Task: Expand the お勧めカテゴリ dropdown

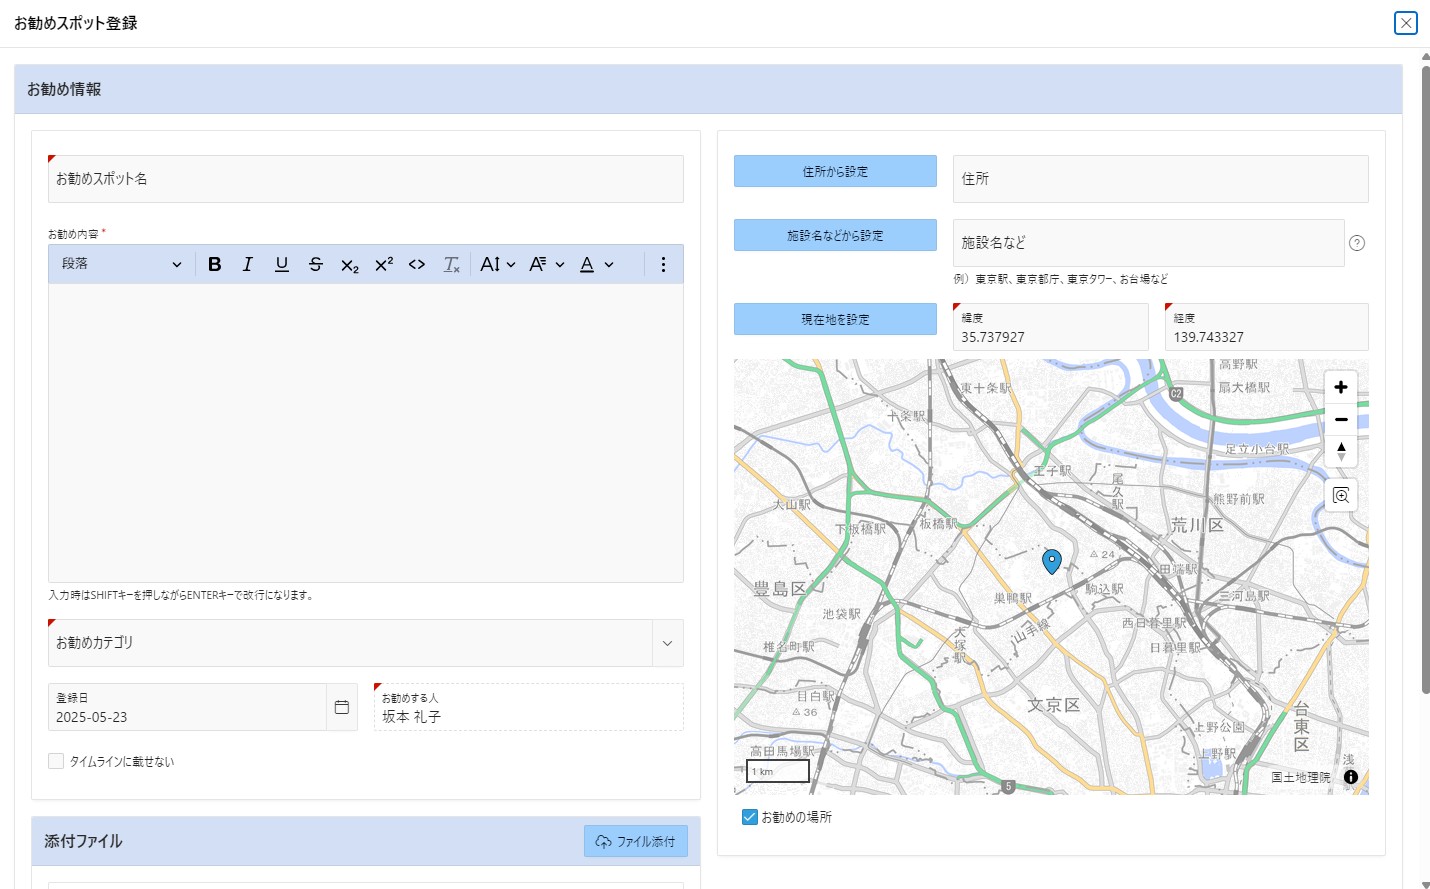Action: (667, 643)
